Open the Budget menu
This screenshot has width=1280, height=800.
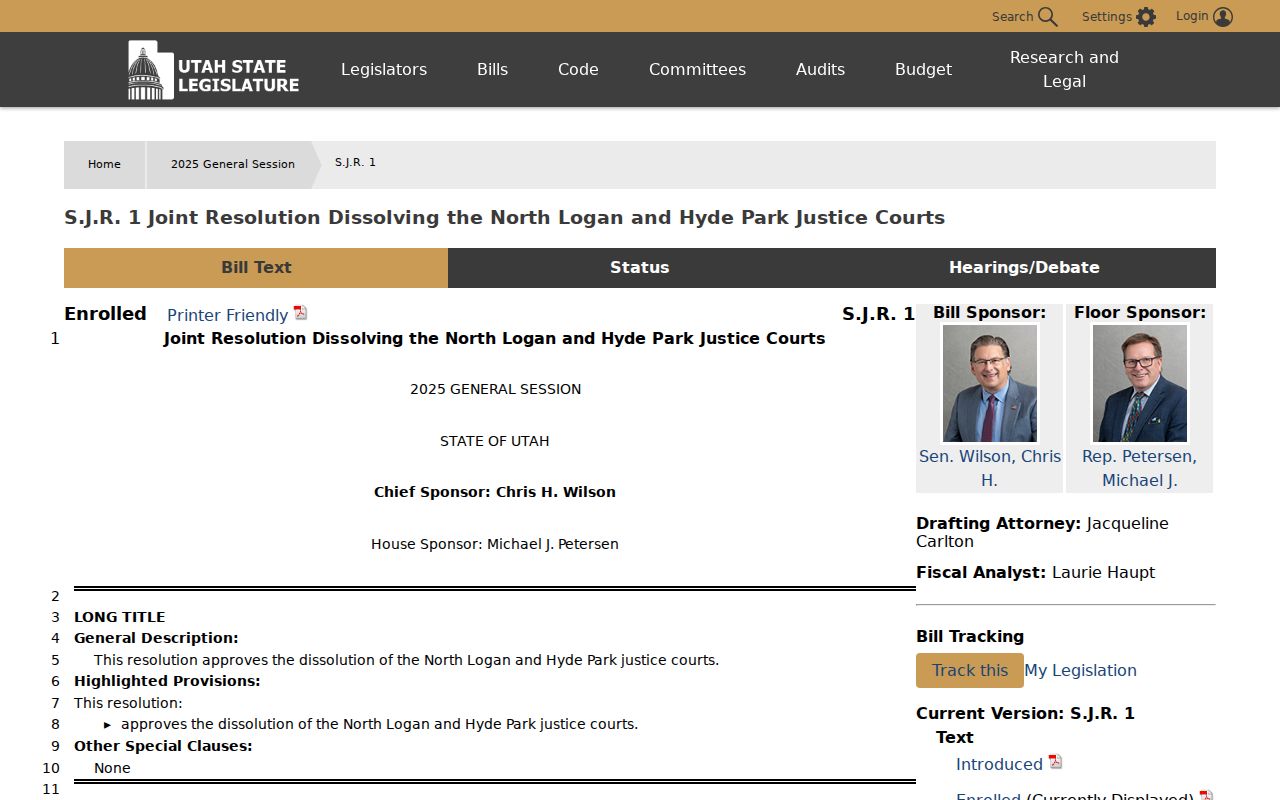tap(923, 70)
